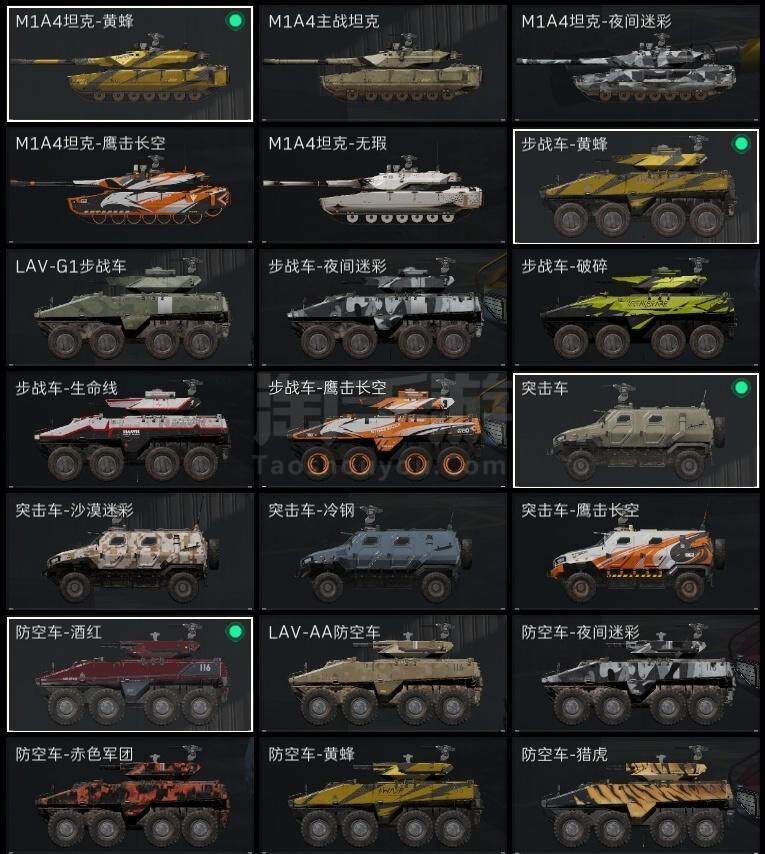Choose the 步战车-鹰击长空 skin

click(383, 430)
